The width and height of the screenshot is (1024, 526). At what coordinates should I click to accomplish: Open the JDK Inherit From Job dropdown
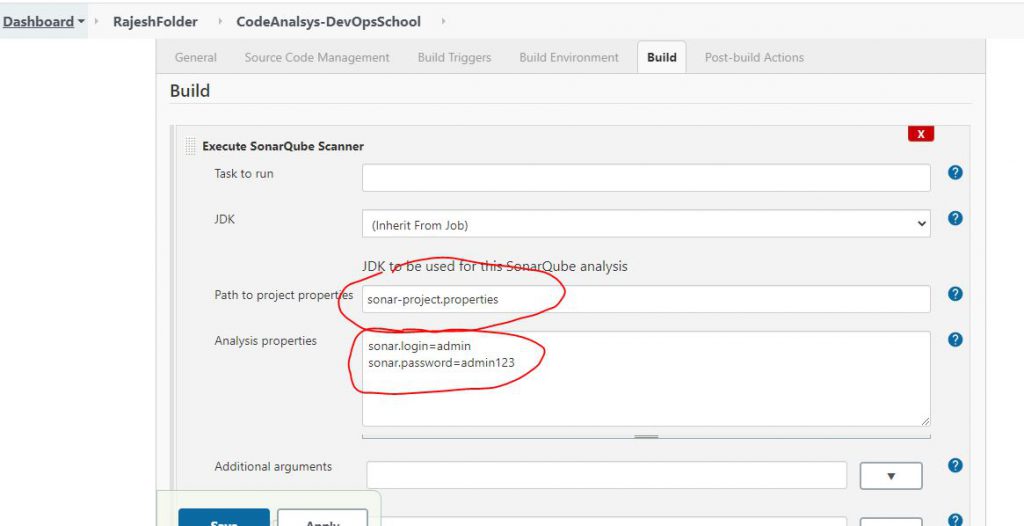[x=646, y=224]
